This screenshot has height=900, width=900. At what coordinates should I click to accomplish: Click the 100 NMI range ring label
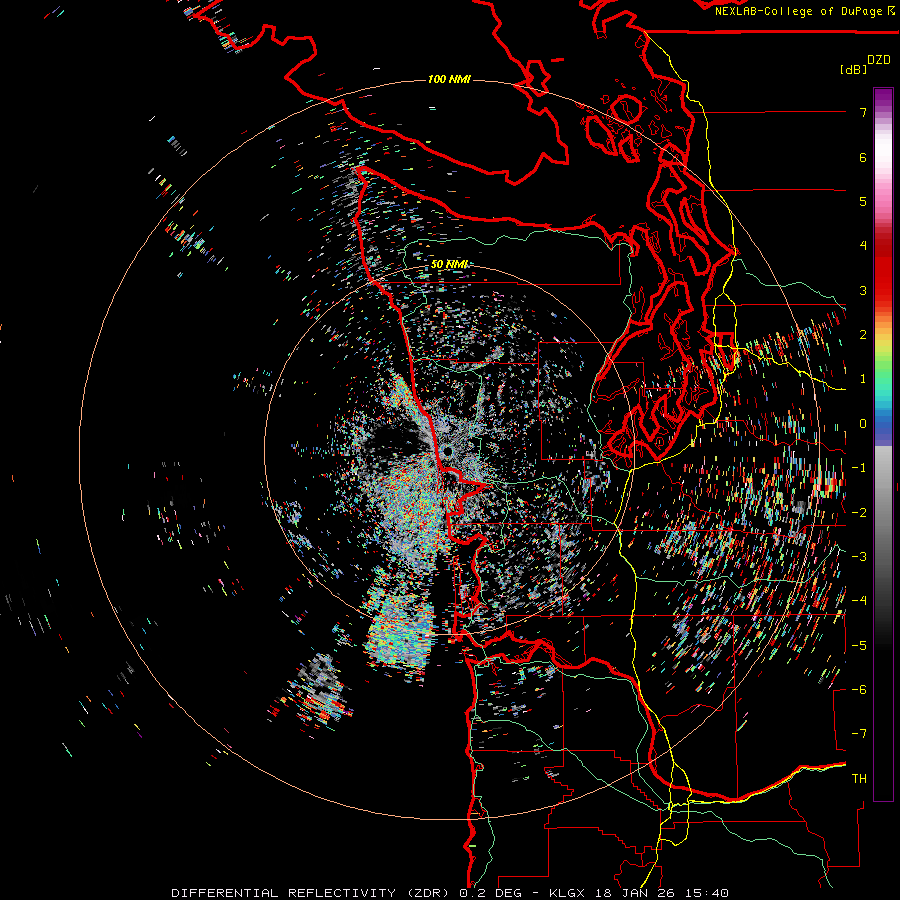pos(449,79)
